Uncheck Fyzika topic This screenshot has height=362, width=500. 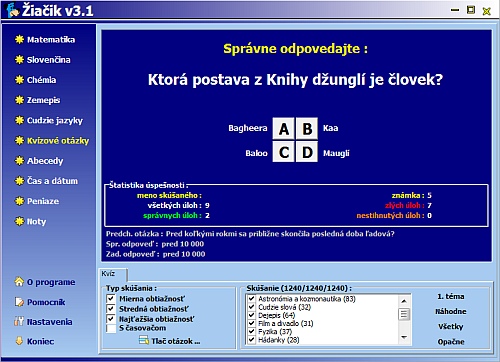coord(252,331)
